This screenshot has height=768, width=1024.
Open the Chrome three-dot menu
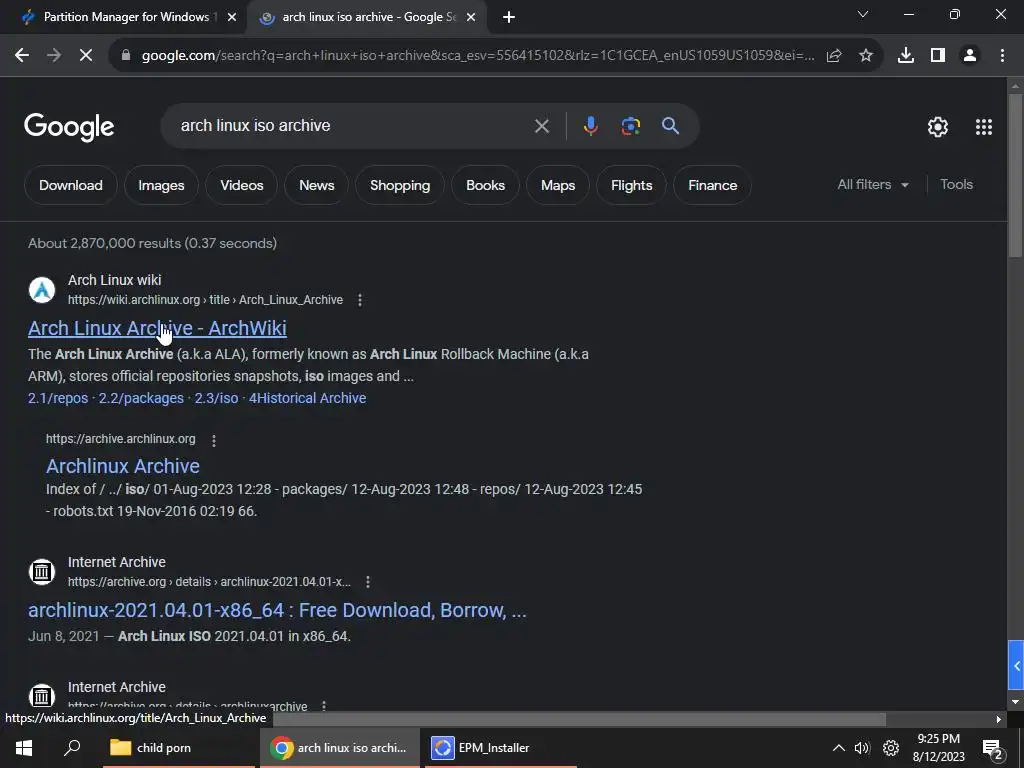coord(1002,56)
